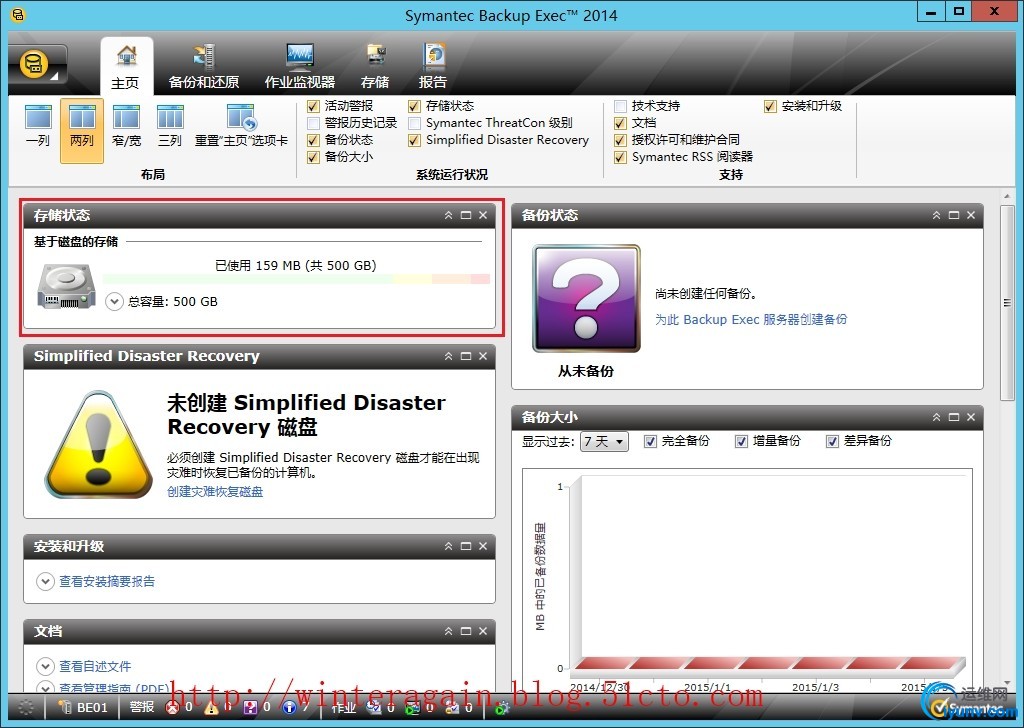Collapse the 备份状态 panel
Image resolution: width=1024 pixels, height=728 pixels.
(936, 215)
